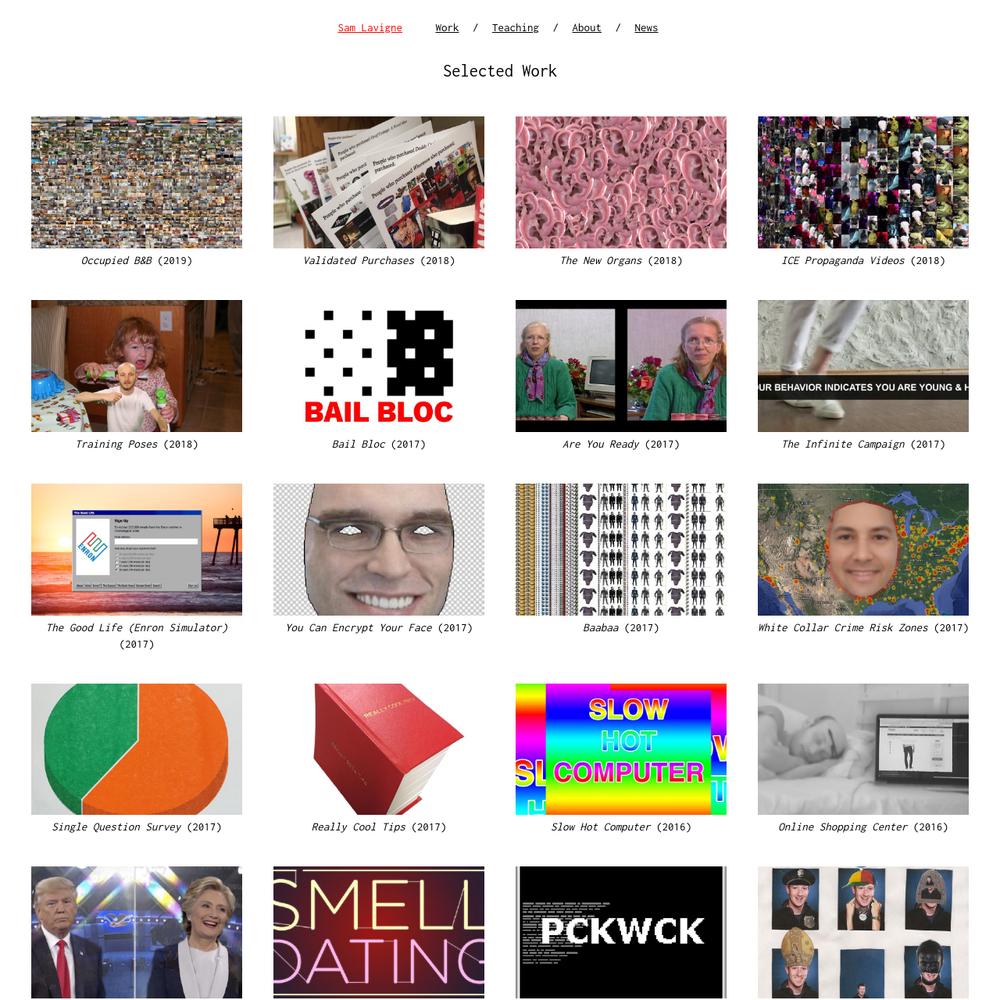This screenshot has height=1000, width=1000.
Task: Click The Infinite Campaign caption link
Action: pyautogui.click(x=864, y=444)
